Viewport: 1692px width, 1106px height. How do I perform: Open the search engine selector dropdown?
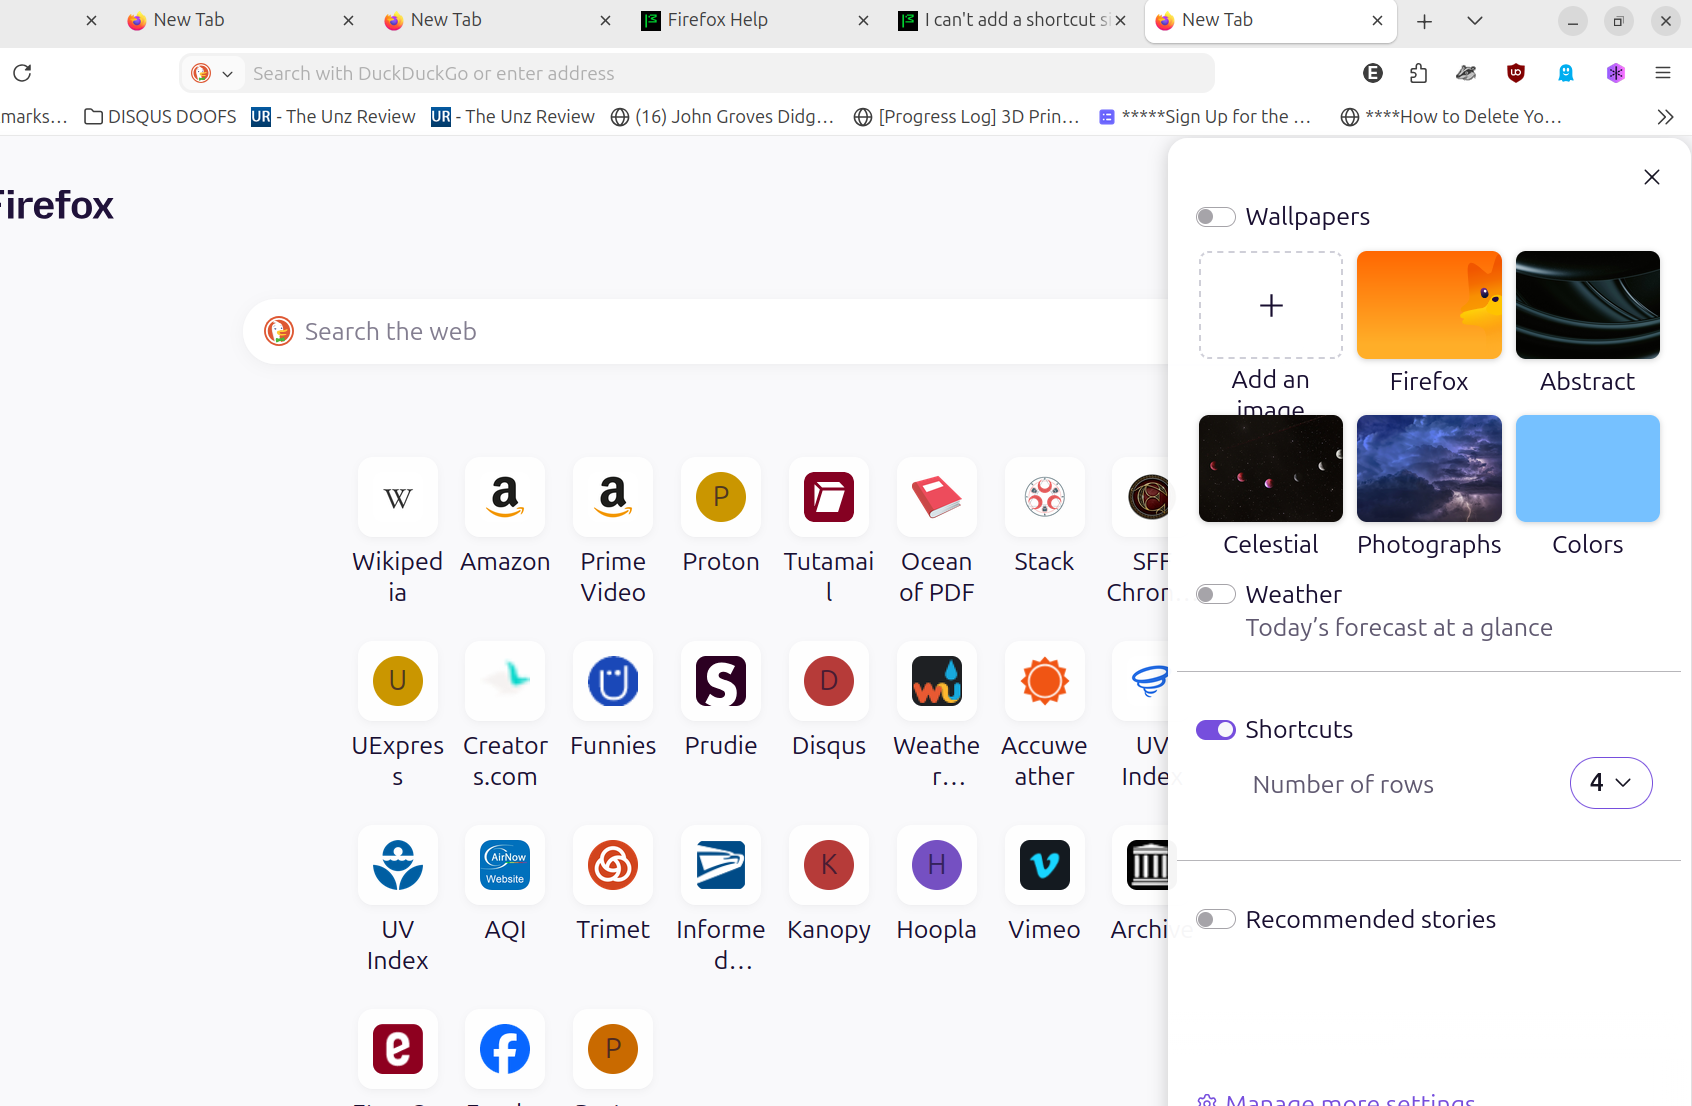pyautogui.click(x=213, y=73)
